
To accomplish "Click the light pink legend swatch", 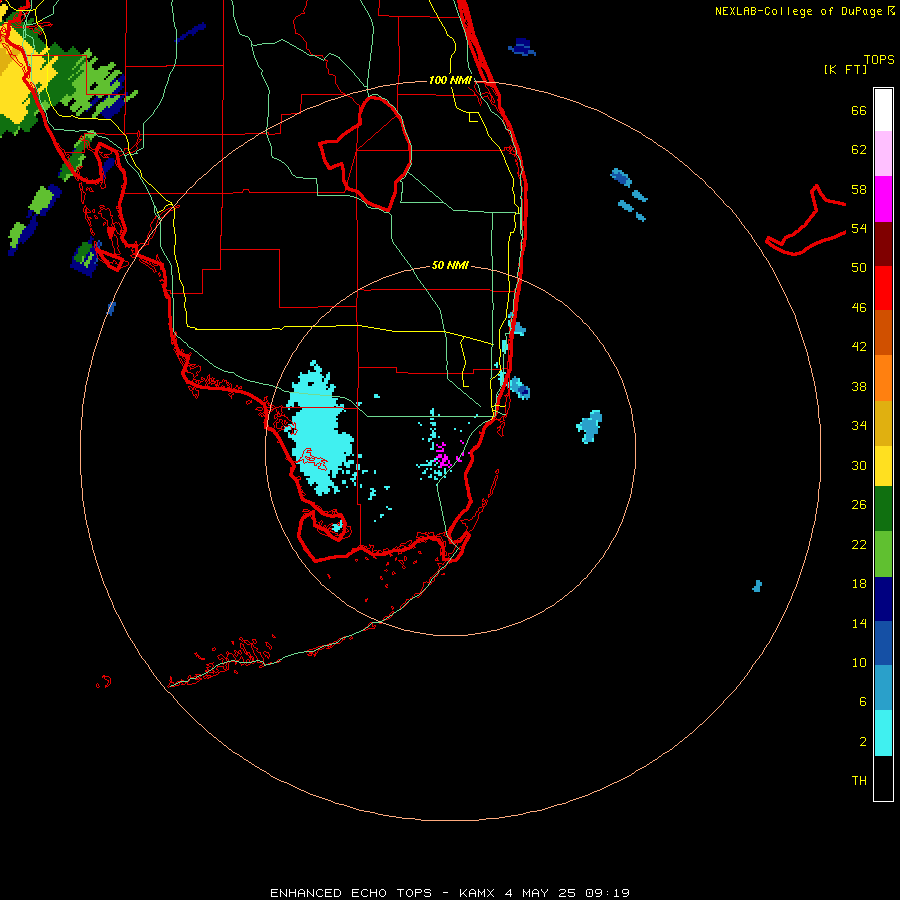I will click(x=883, y=154).
